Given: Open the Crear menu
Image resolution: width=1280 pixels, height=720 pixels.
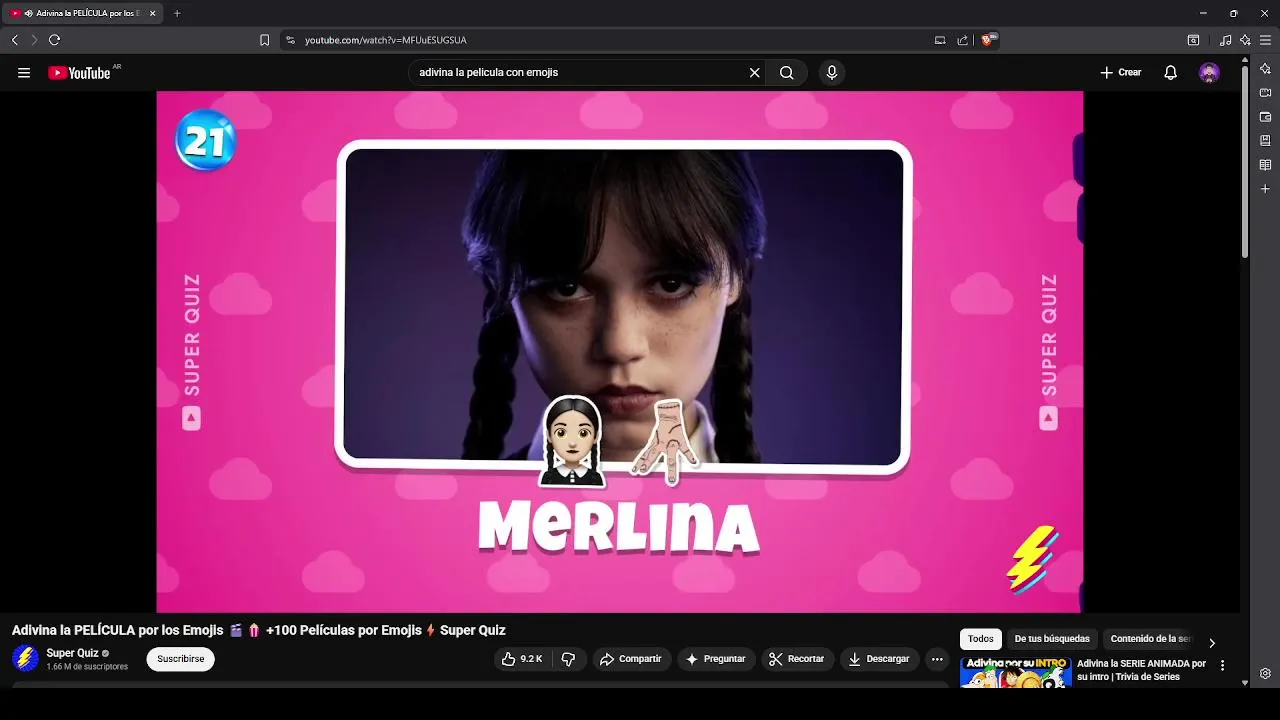Looking at the screenshot, I should pos(1121,73).
